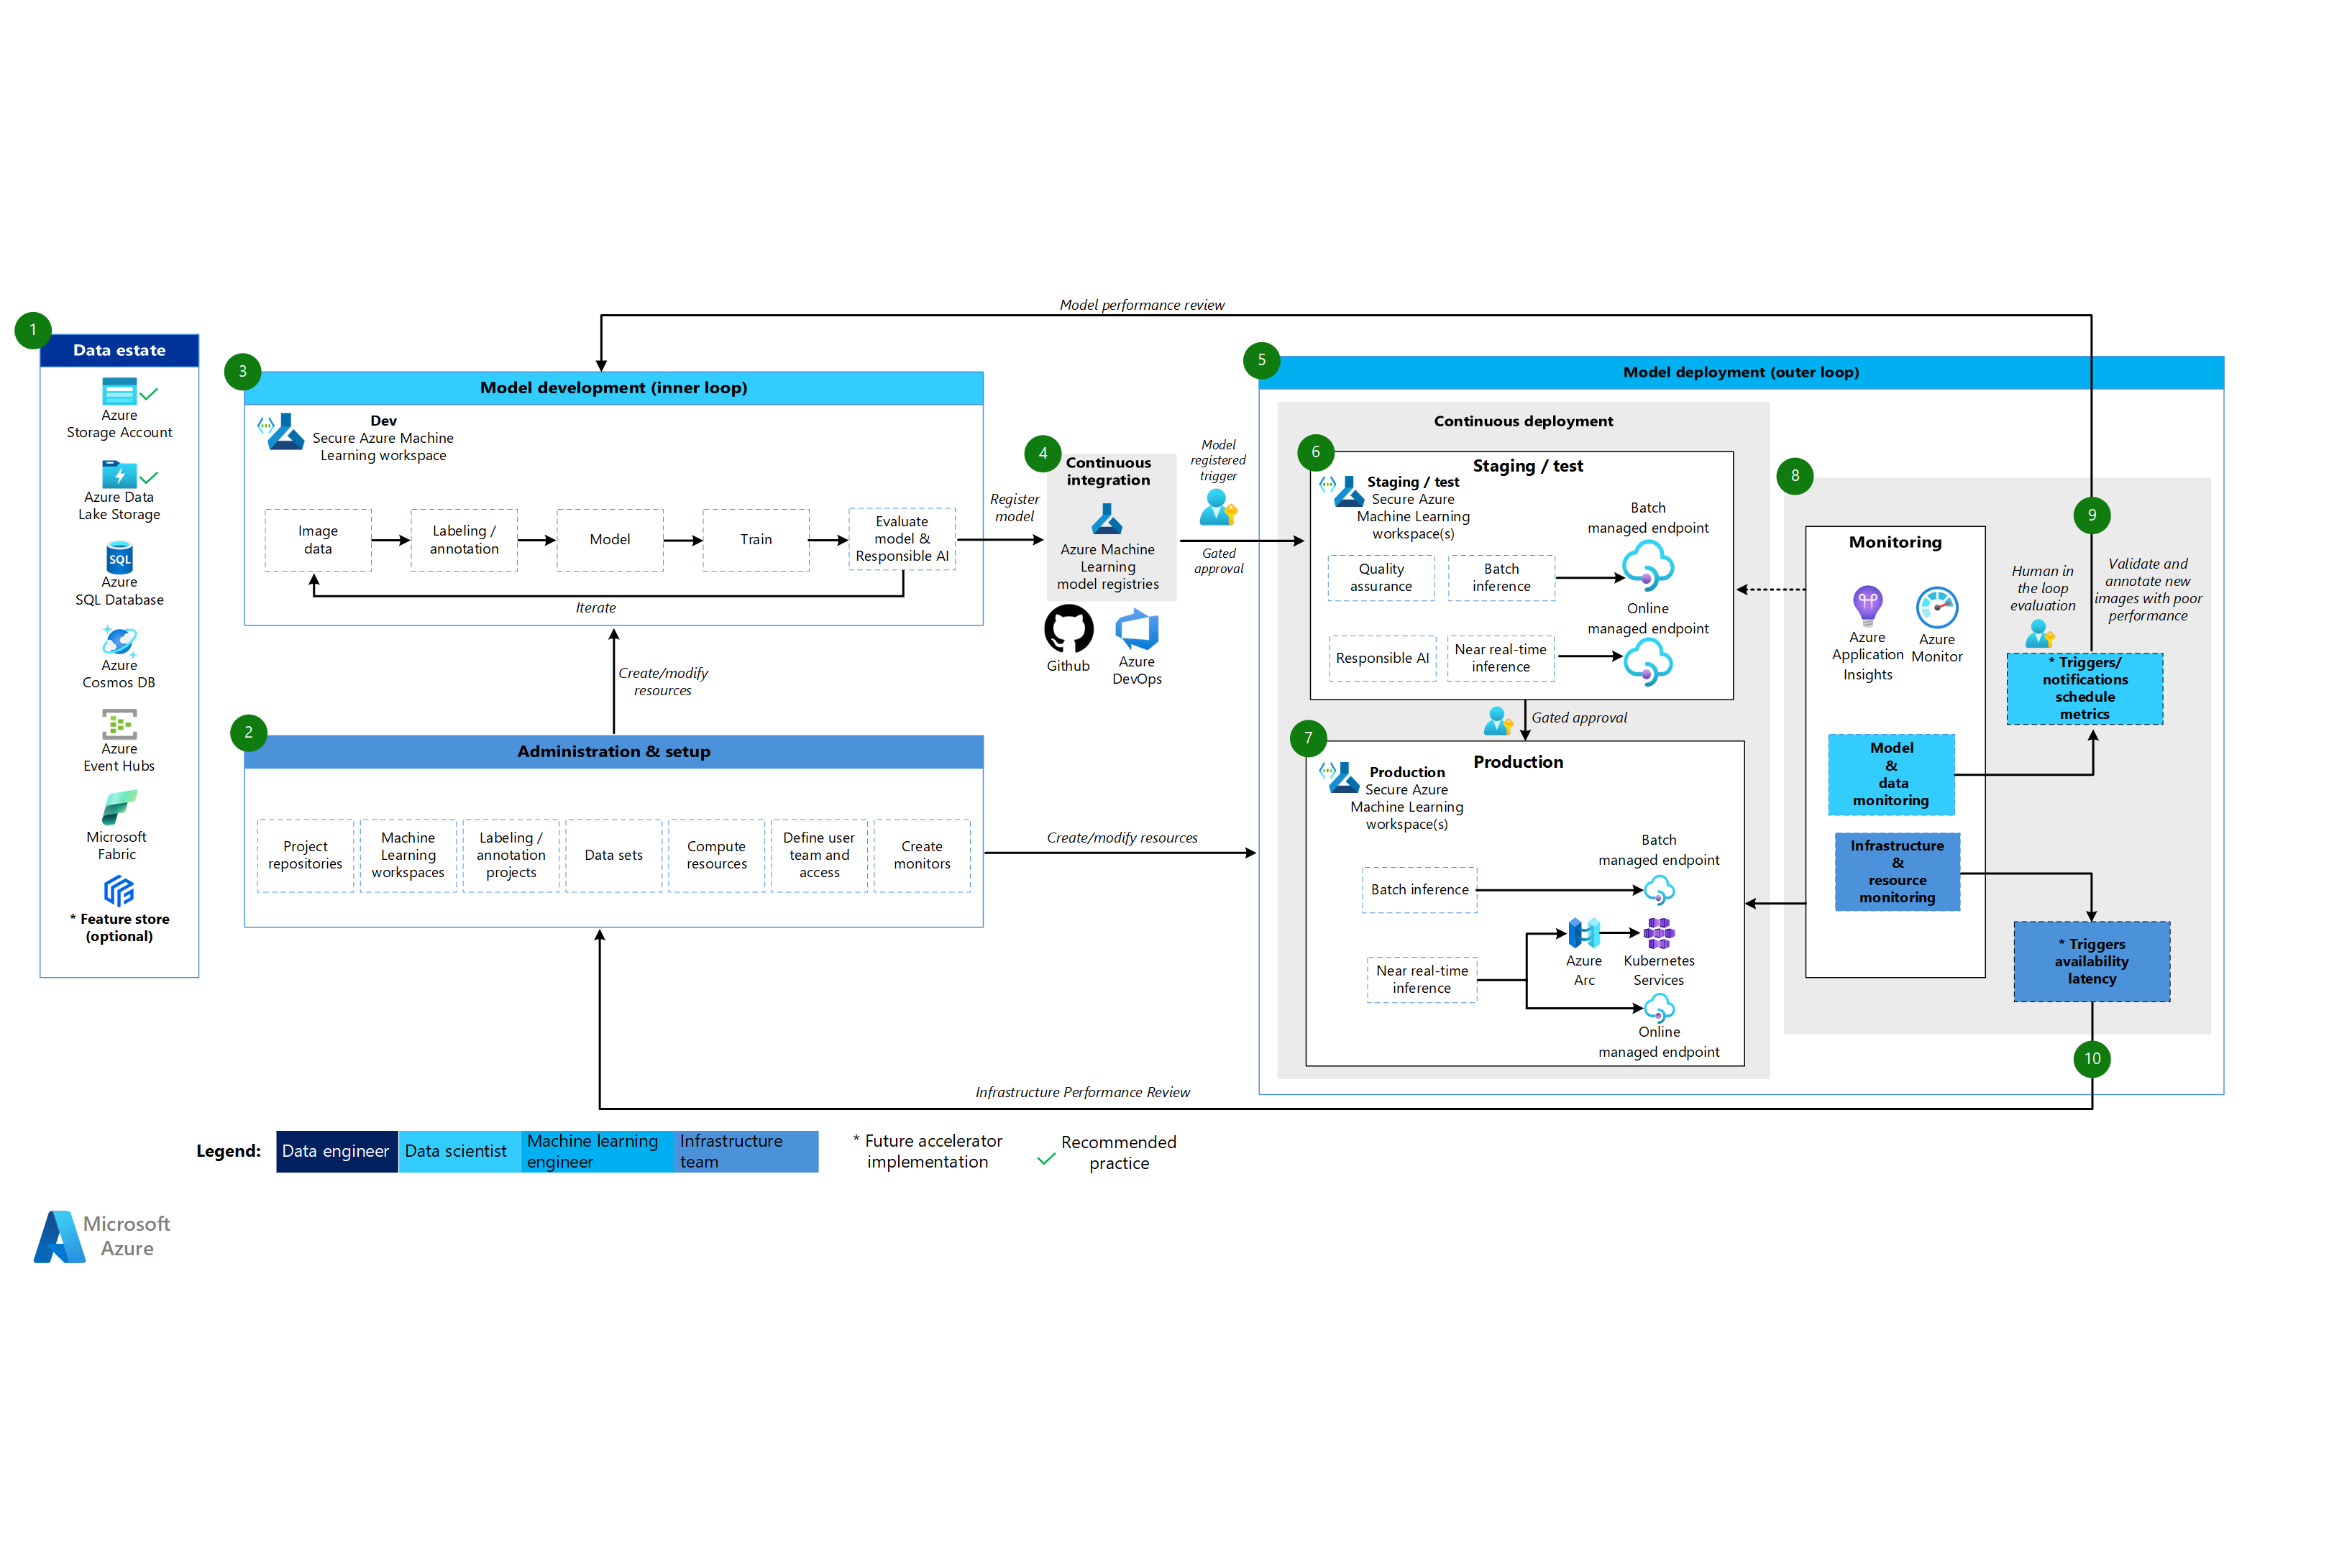The image size is (2352, 1568).
Task: Click the Feature store icon
Action: [x=119, y=890]
